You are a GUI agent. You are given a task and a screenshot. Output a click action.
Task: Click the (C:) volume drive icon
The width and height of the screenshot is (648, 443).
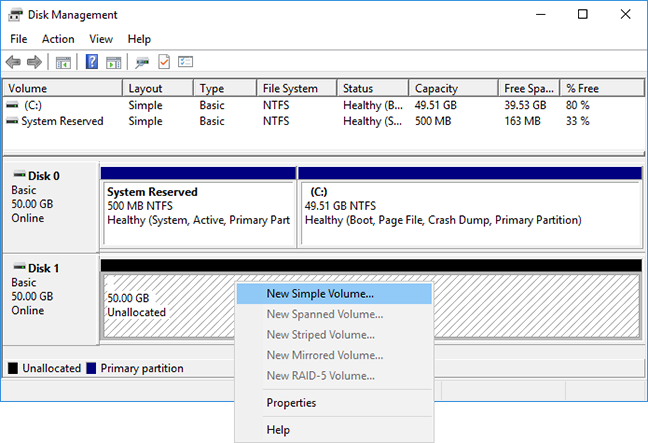point(12,105)
